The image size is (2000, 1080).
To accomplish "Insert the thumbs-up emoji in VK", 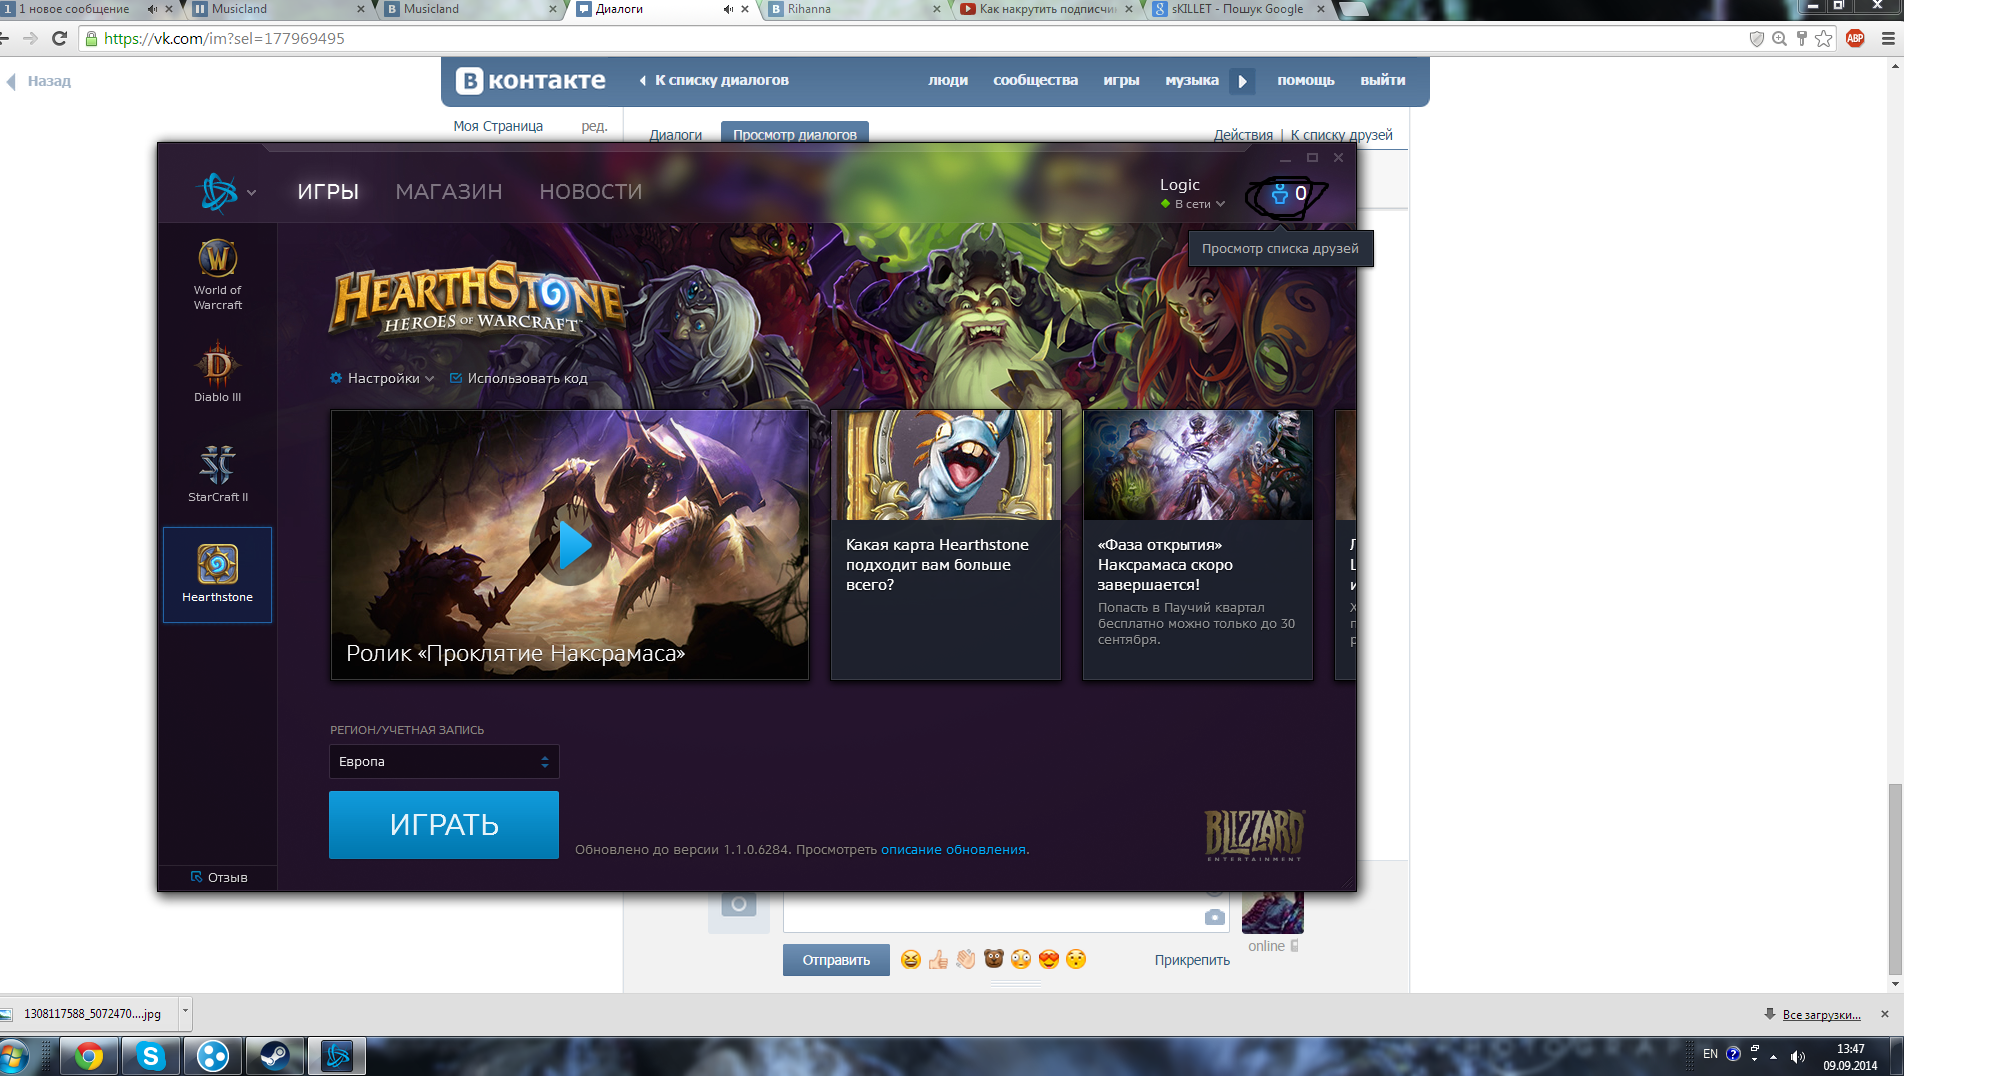I will click(x=938, y=960).
